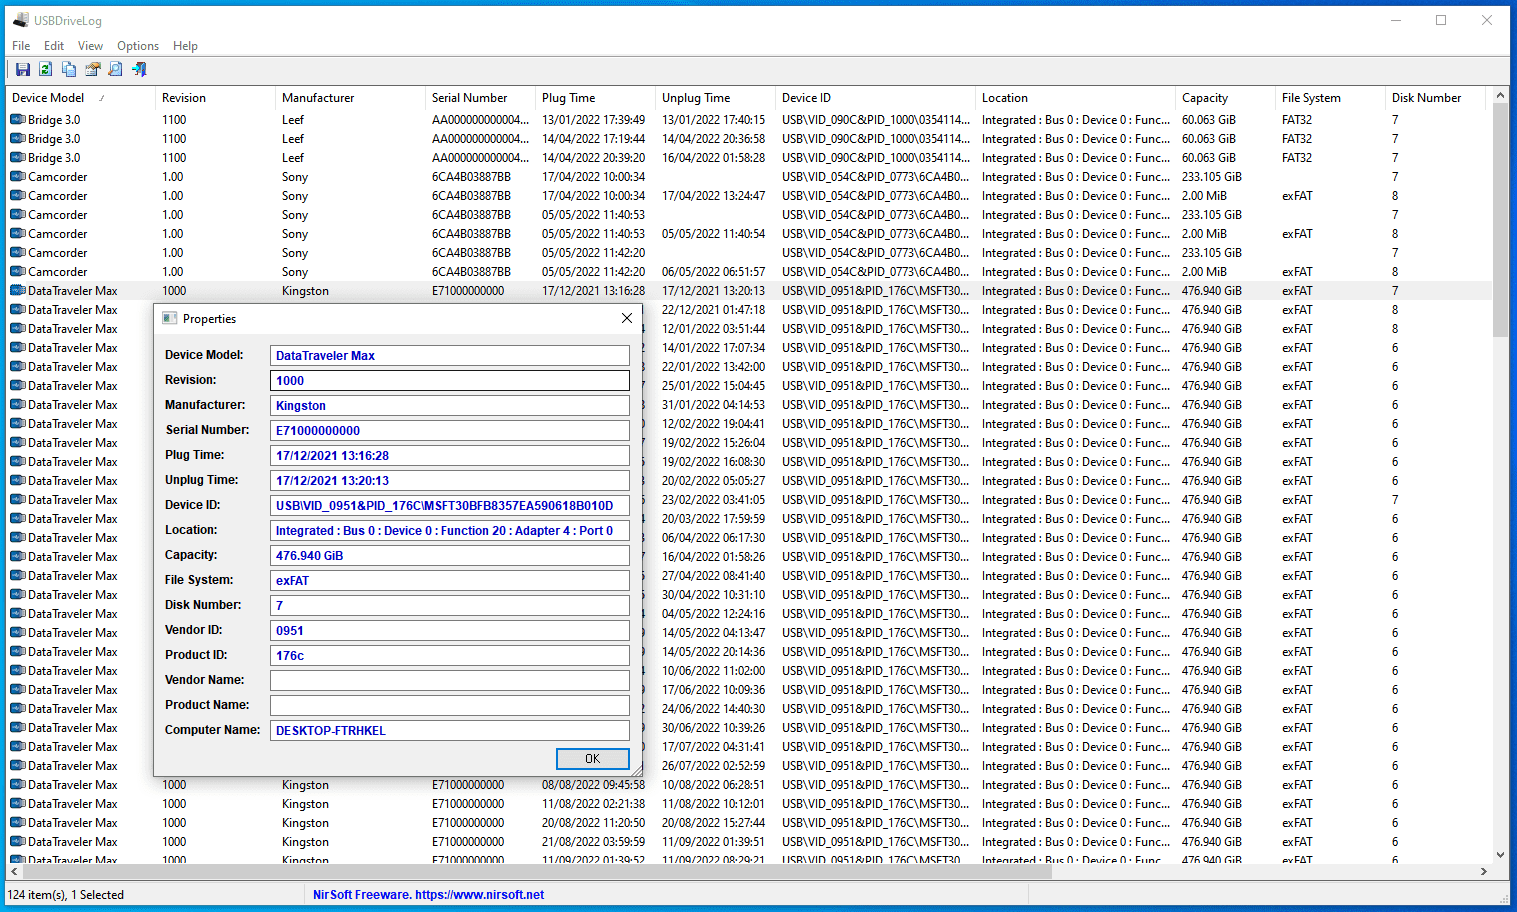
Task: Click the Find toolbar icon
Action: 115,69
